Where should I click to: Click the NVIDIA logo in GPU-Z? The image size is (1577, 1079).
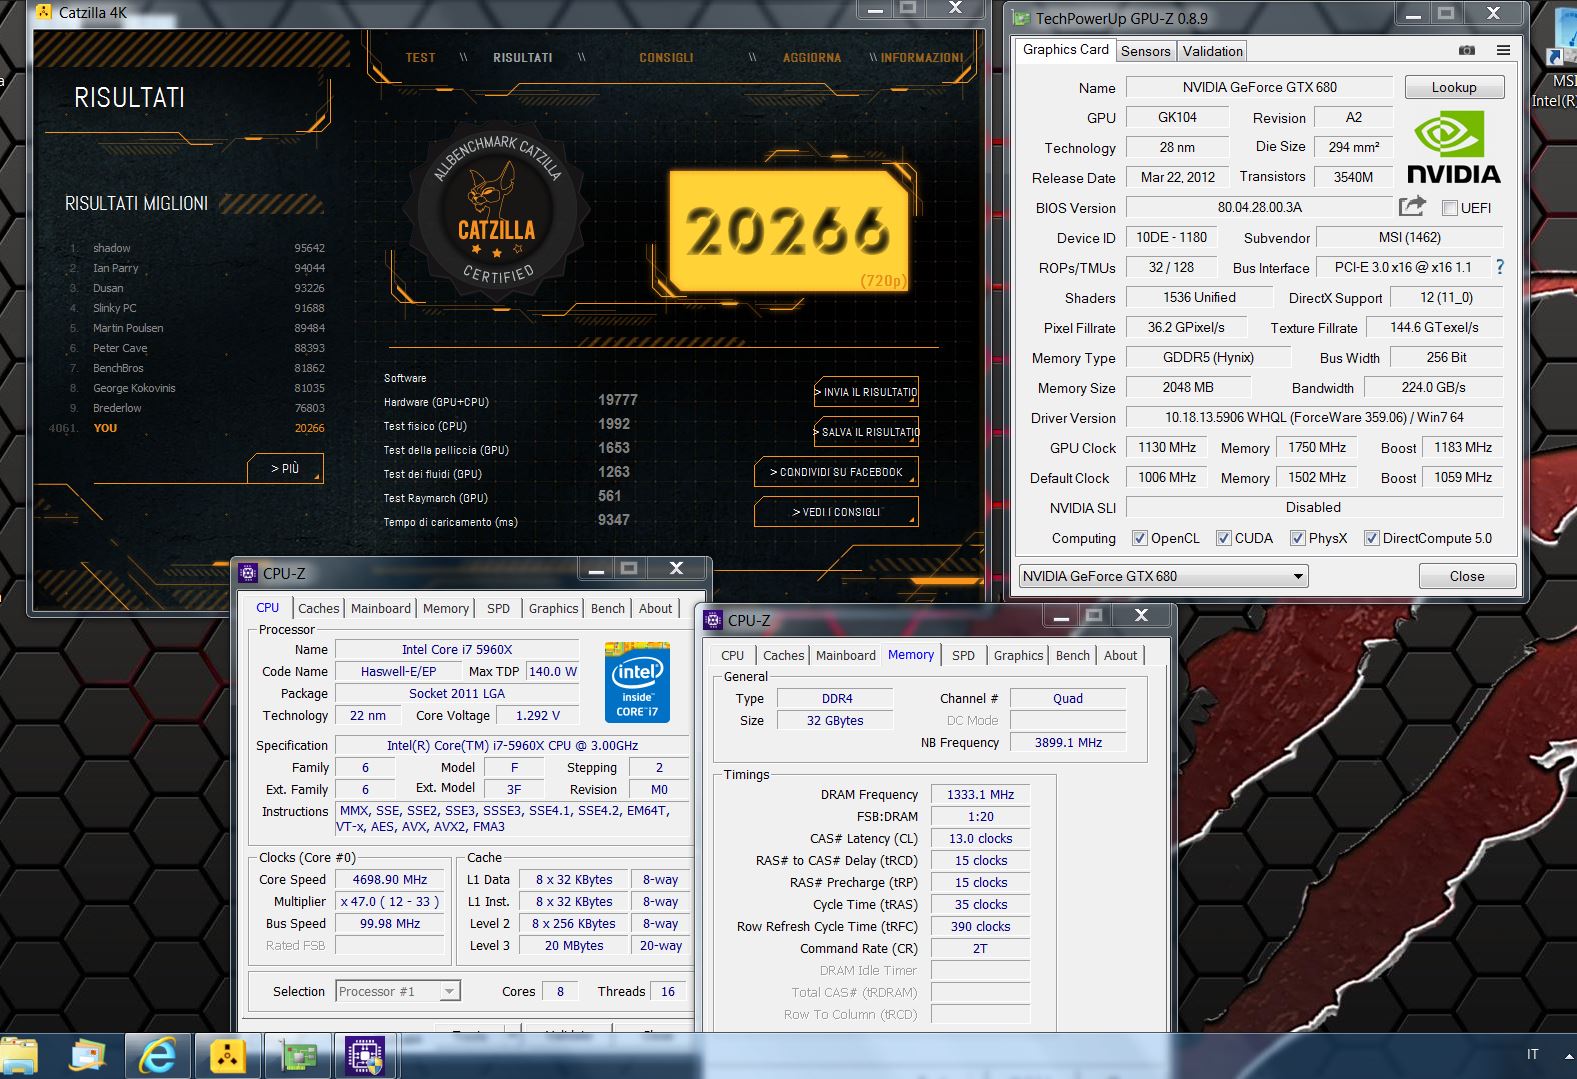(x=1454, y=148)
